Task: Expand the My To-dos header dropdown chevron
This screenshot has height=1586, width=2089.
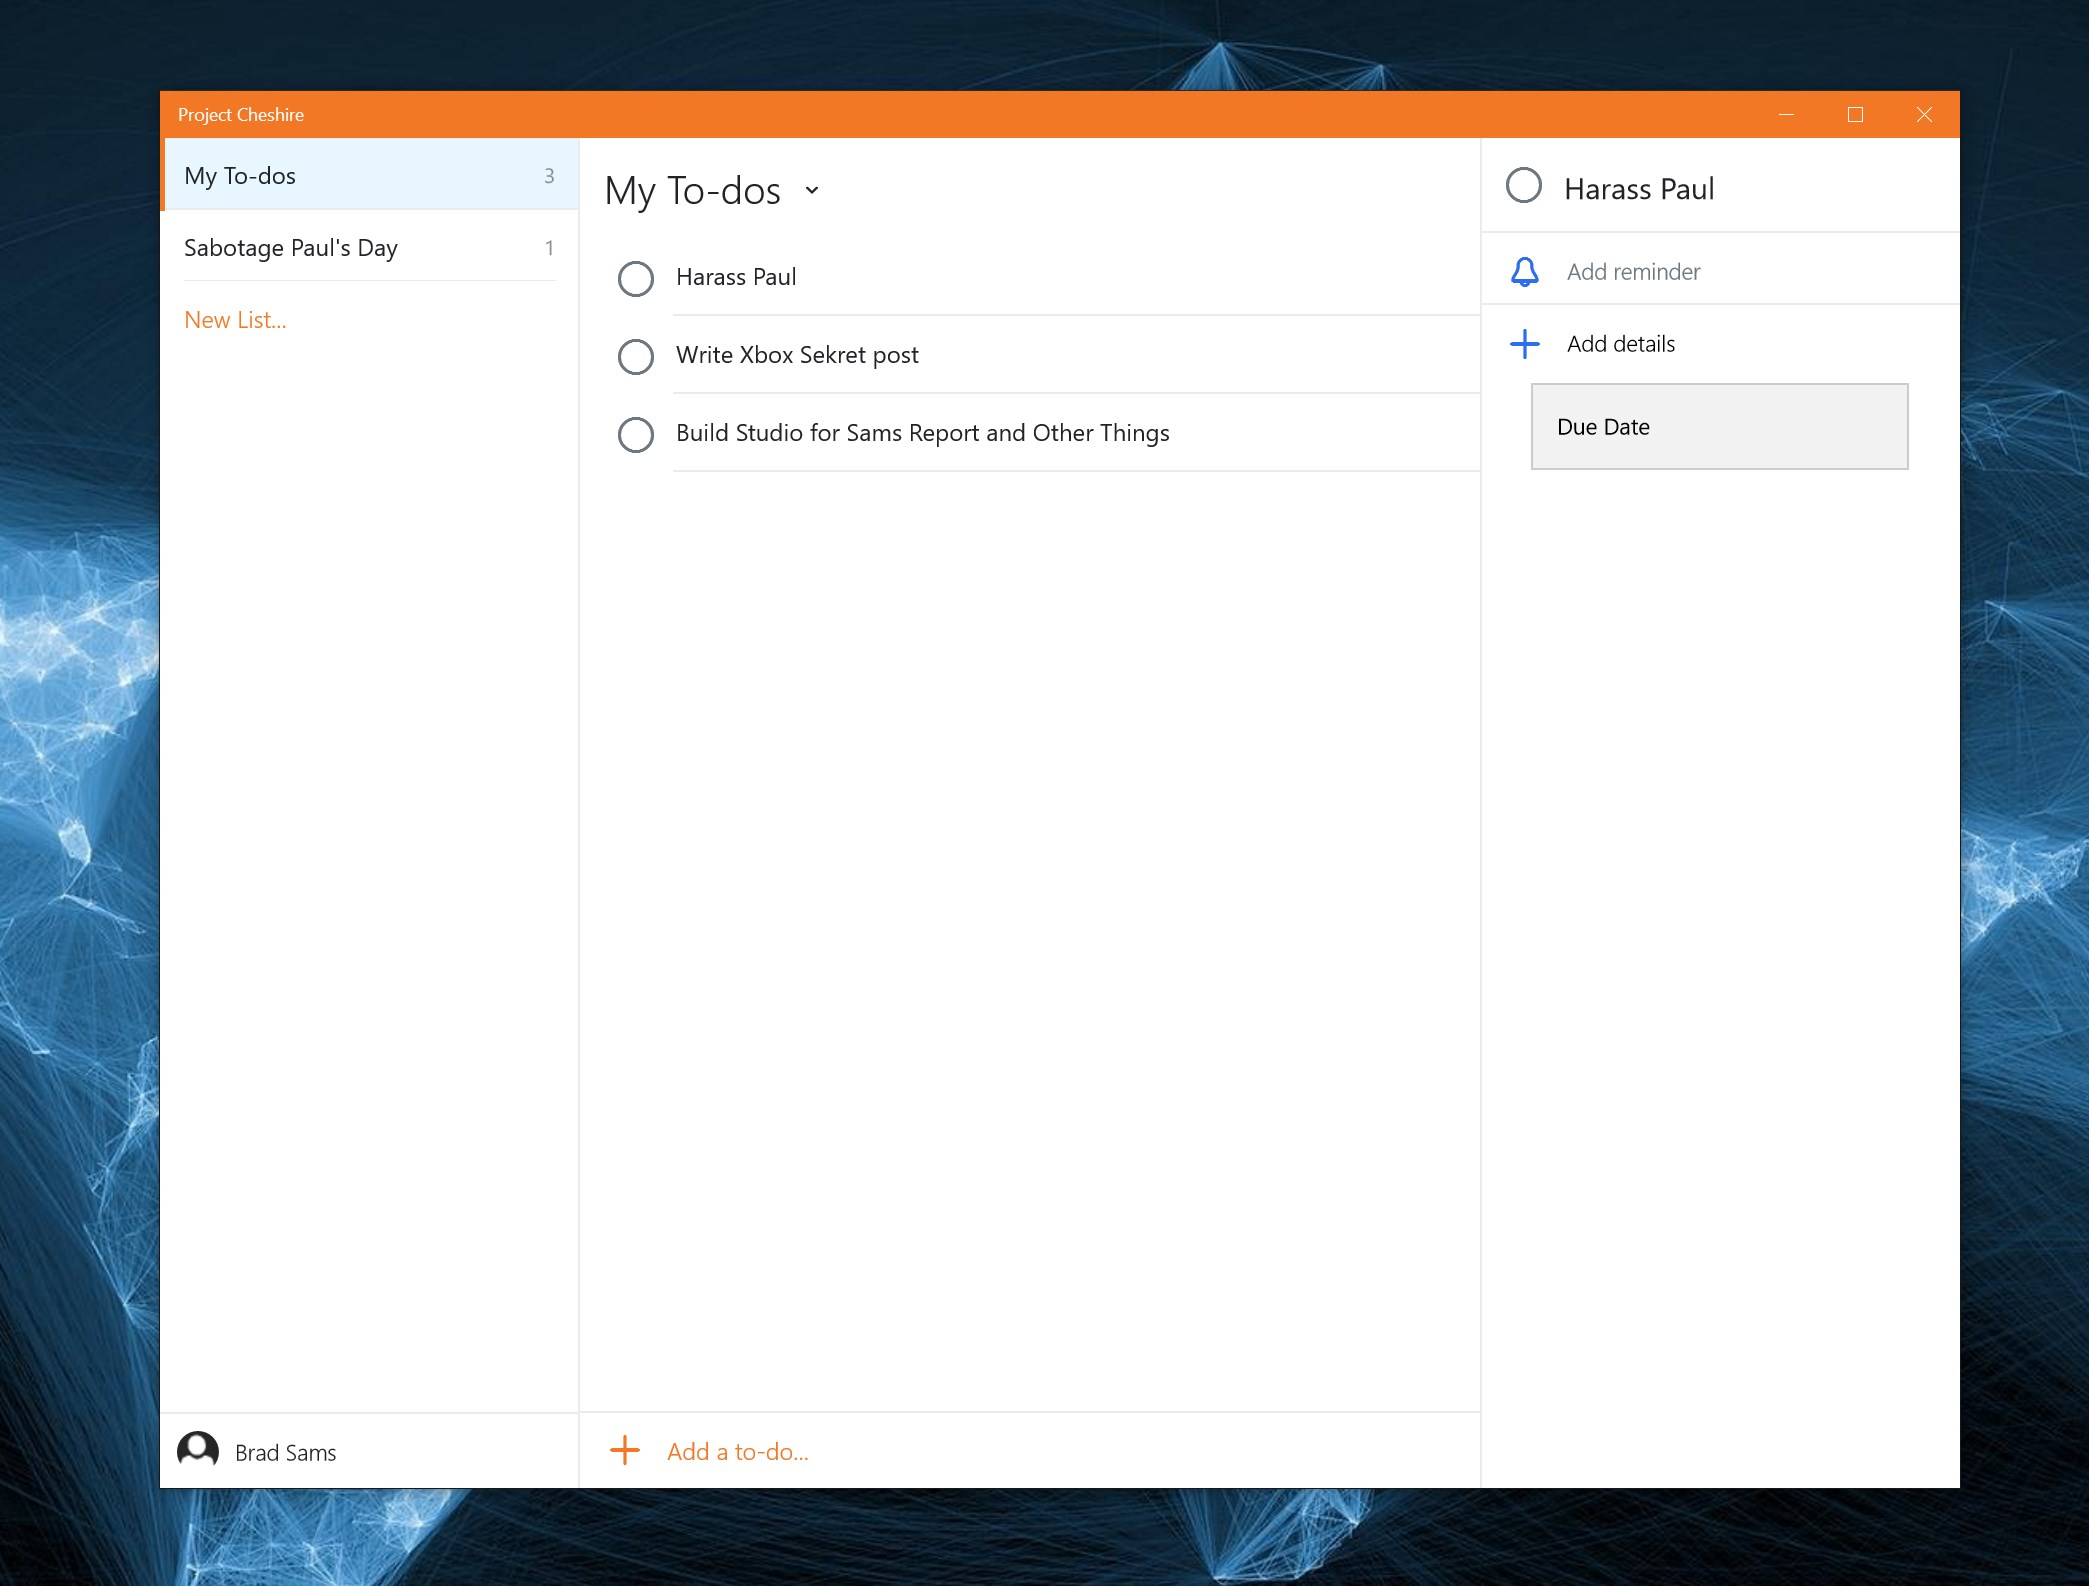Action: [812, 190]
